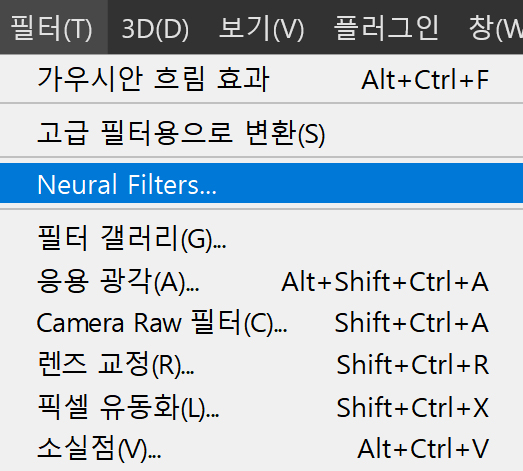Open 필터 갤러리(G)...
The height and width of the screenshot is (471, 523).
pos(262,238)
